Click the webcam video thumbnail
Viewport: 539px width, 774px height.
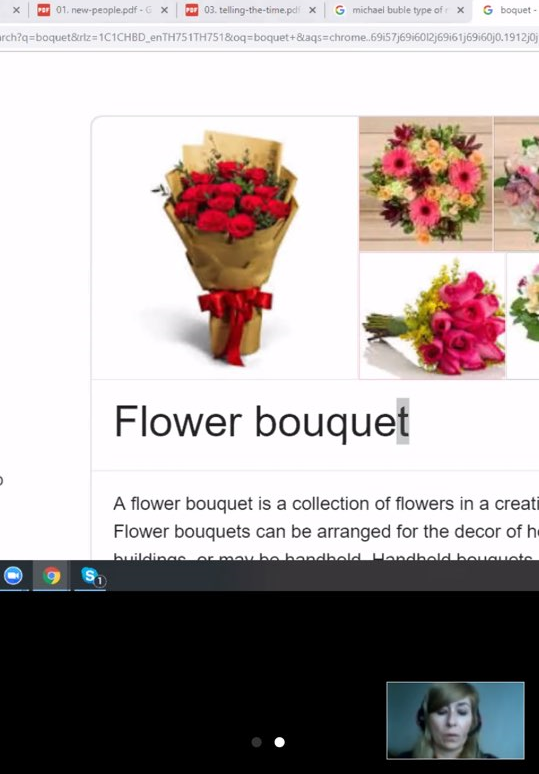pyautogui.click(x=455, y=720)
